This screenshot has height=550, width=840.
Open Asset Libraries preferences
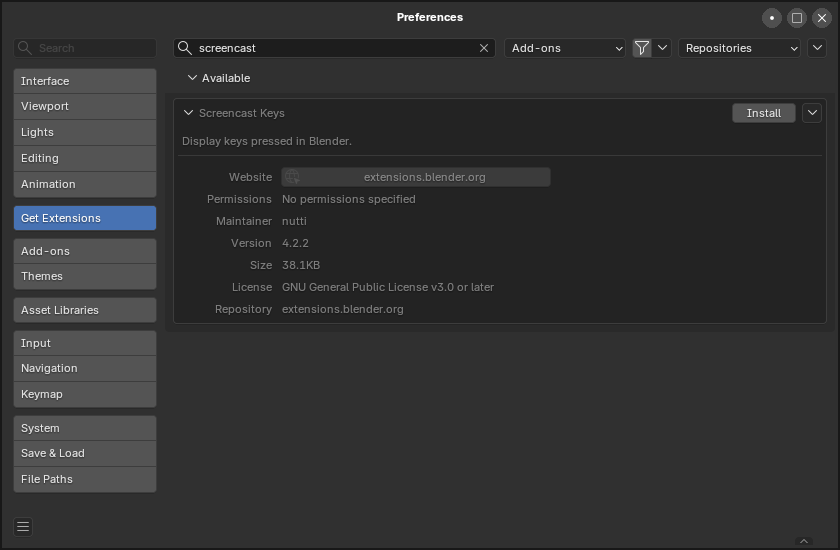[85, 310]
